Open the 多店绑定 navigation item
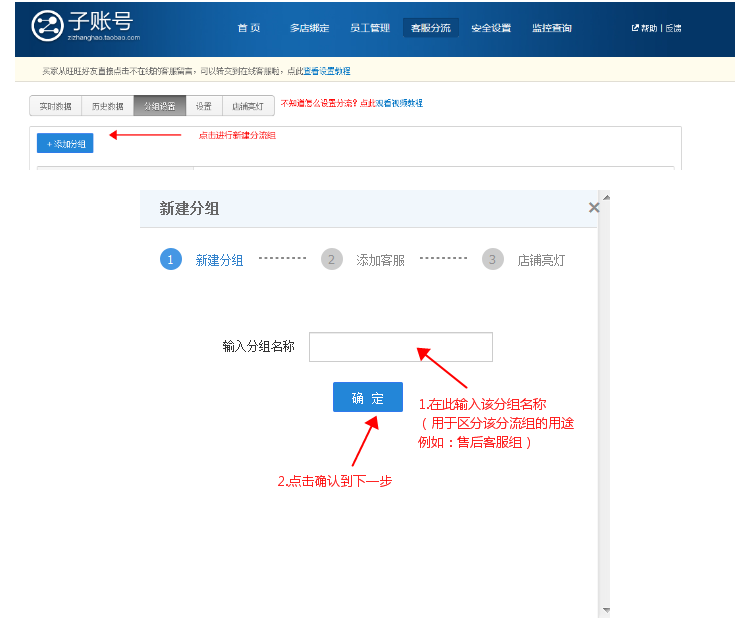 (x=310, y=28)
